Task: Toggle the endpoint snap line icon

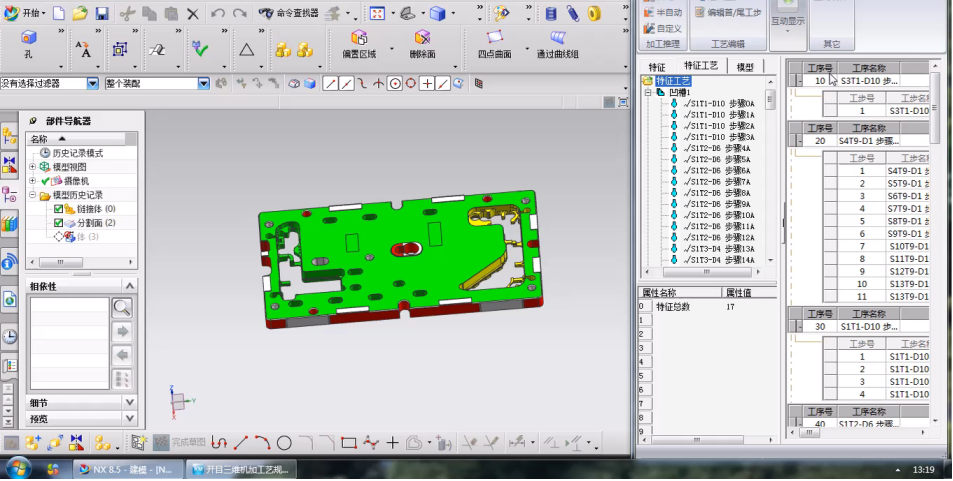Action: pos(330,84)
